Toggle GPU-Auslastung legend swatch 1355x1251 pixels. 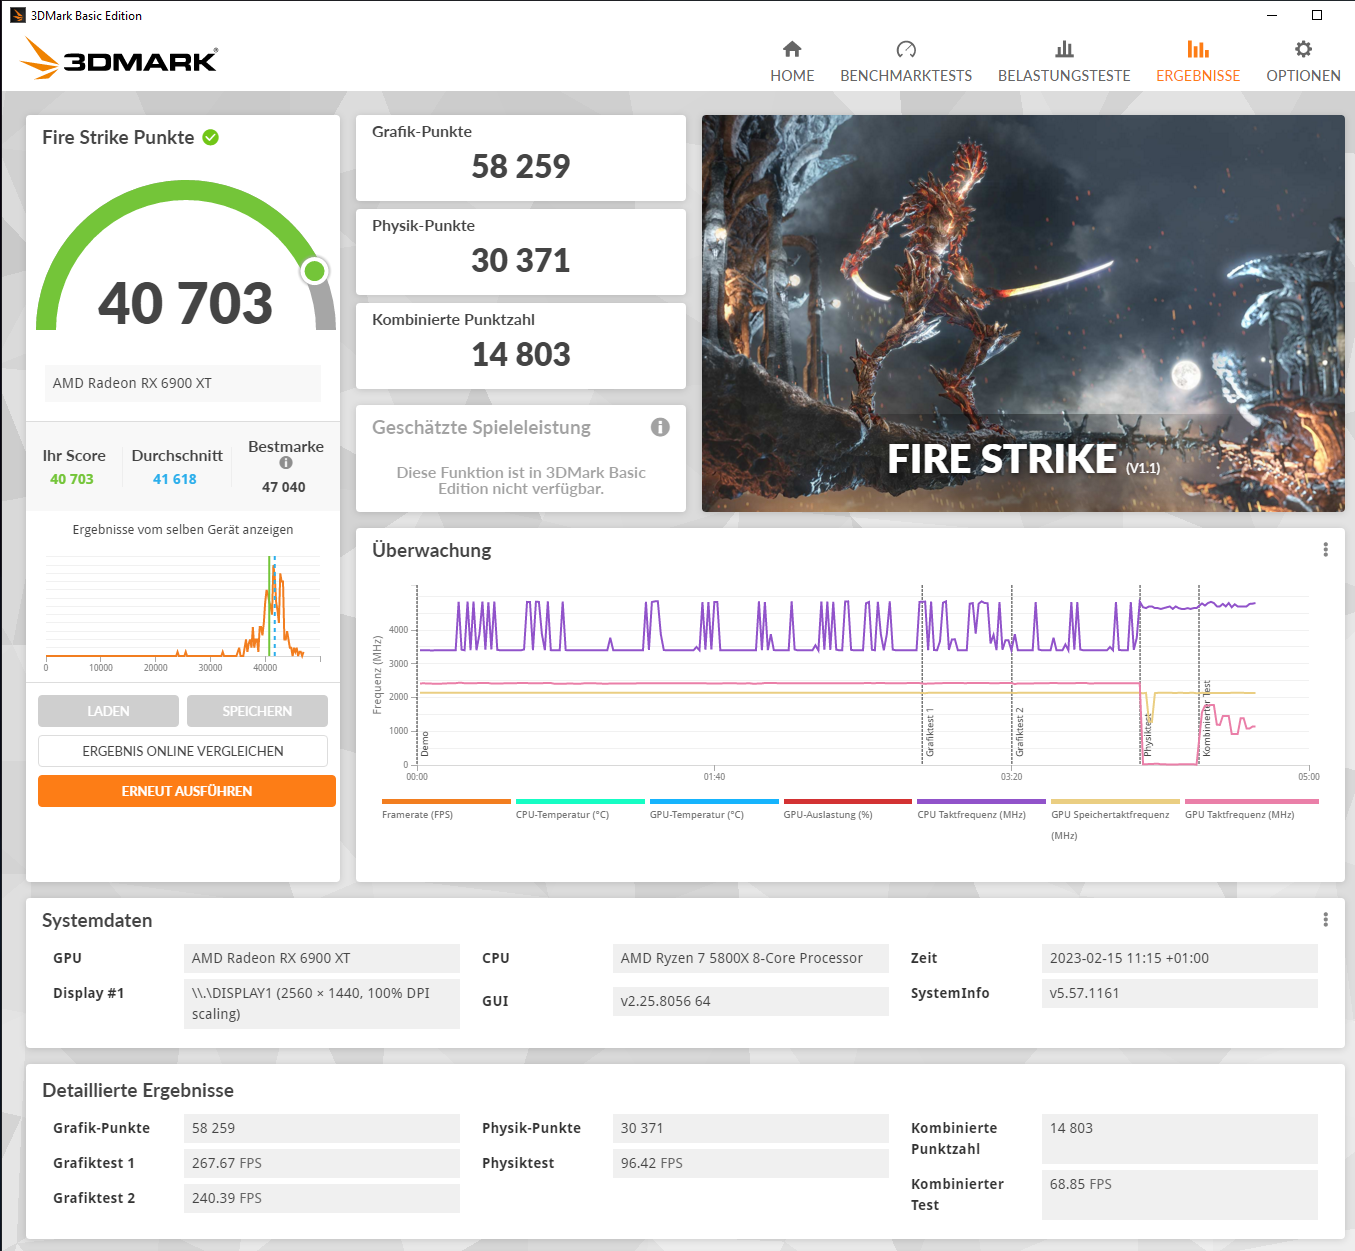point(848,801)
